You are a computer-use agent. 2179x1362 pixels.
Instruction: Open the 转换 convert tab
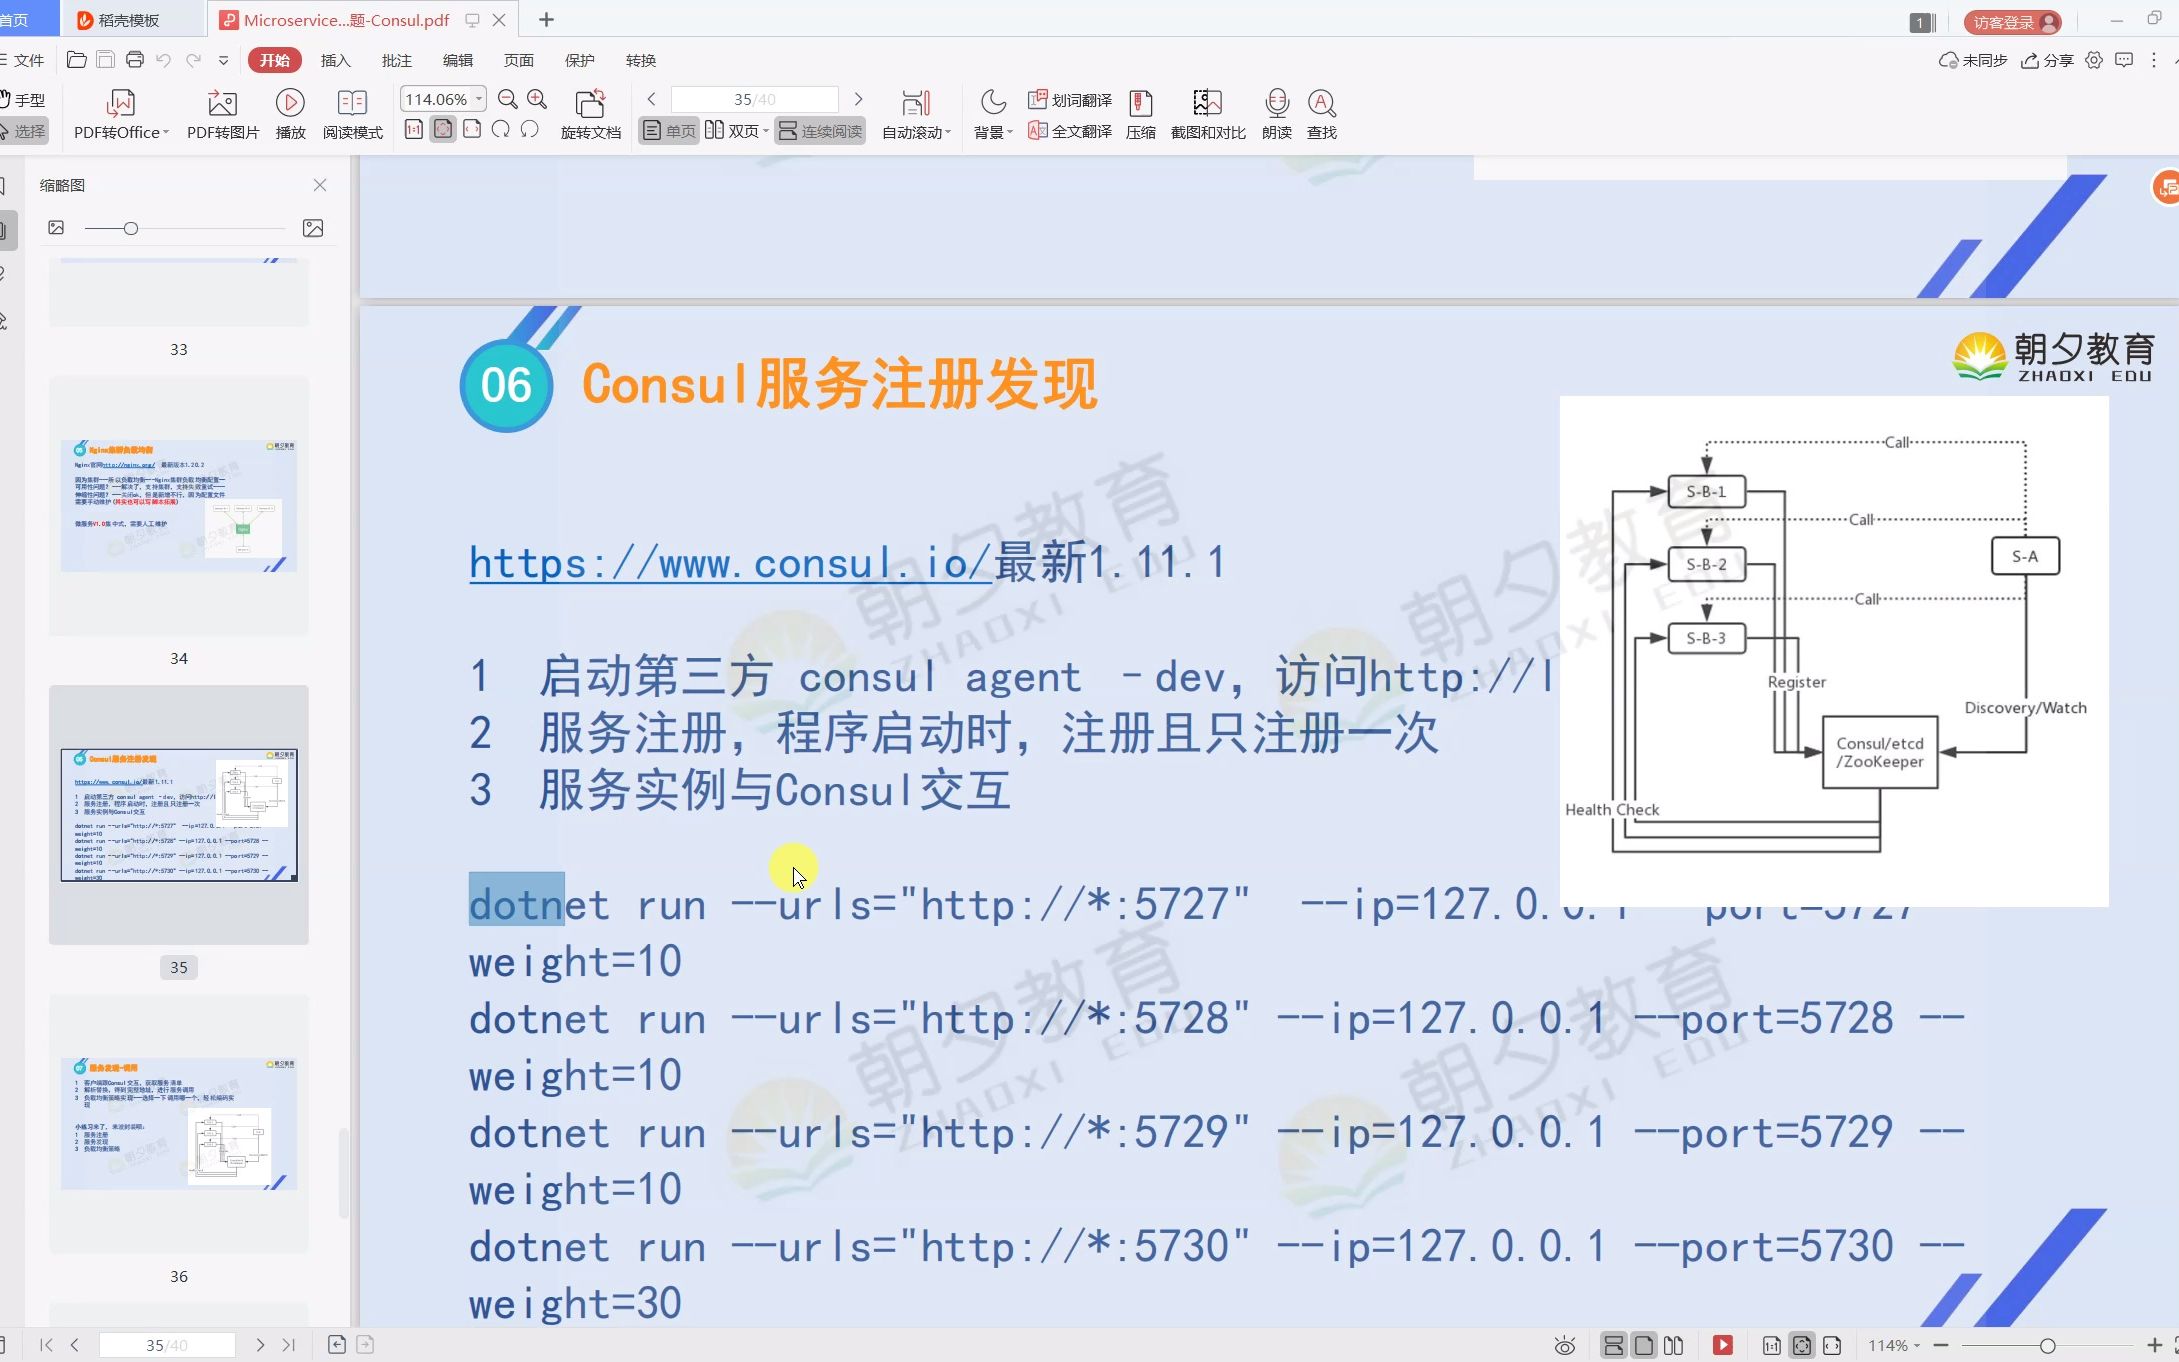tap(640, 60)
